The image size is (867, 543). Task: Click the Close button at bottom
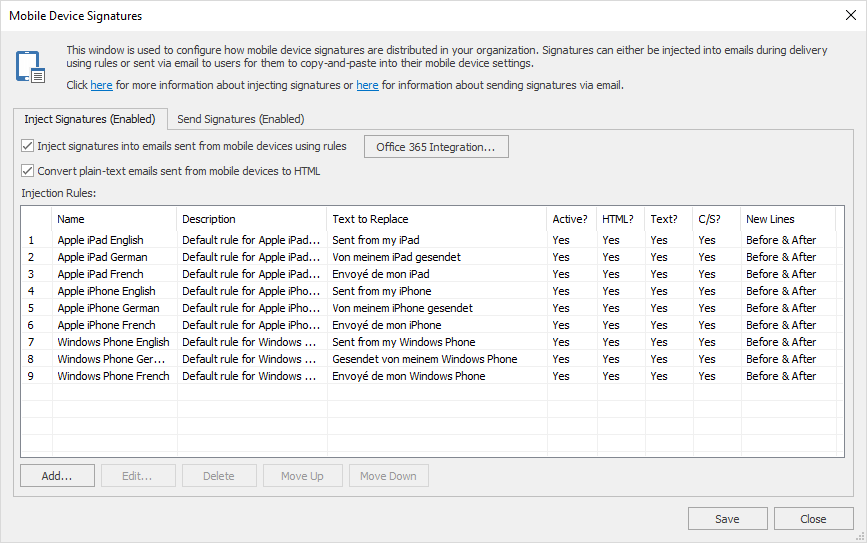coord(813,519)
